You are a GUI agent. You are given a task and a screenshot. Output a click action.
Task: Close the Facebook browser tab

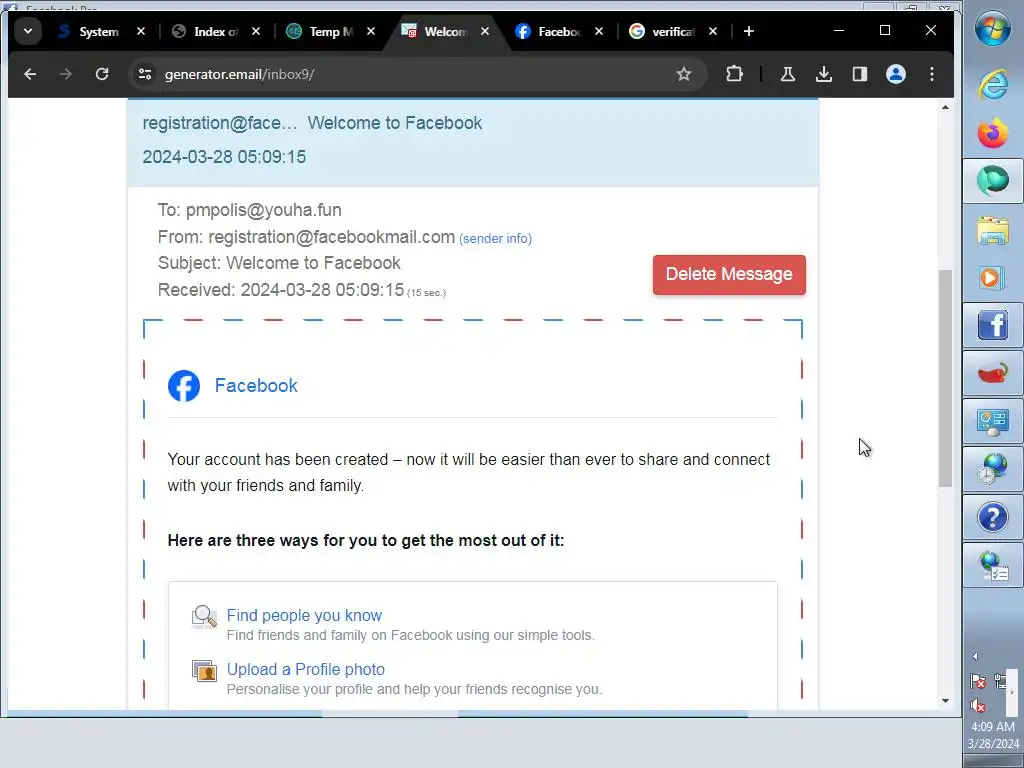598,31
